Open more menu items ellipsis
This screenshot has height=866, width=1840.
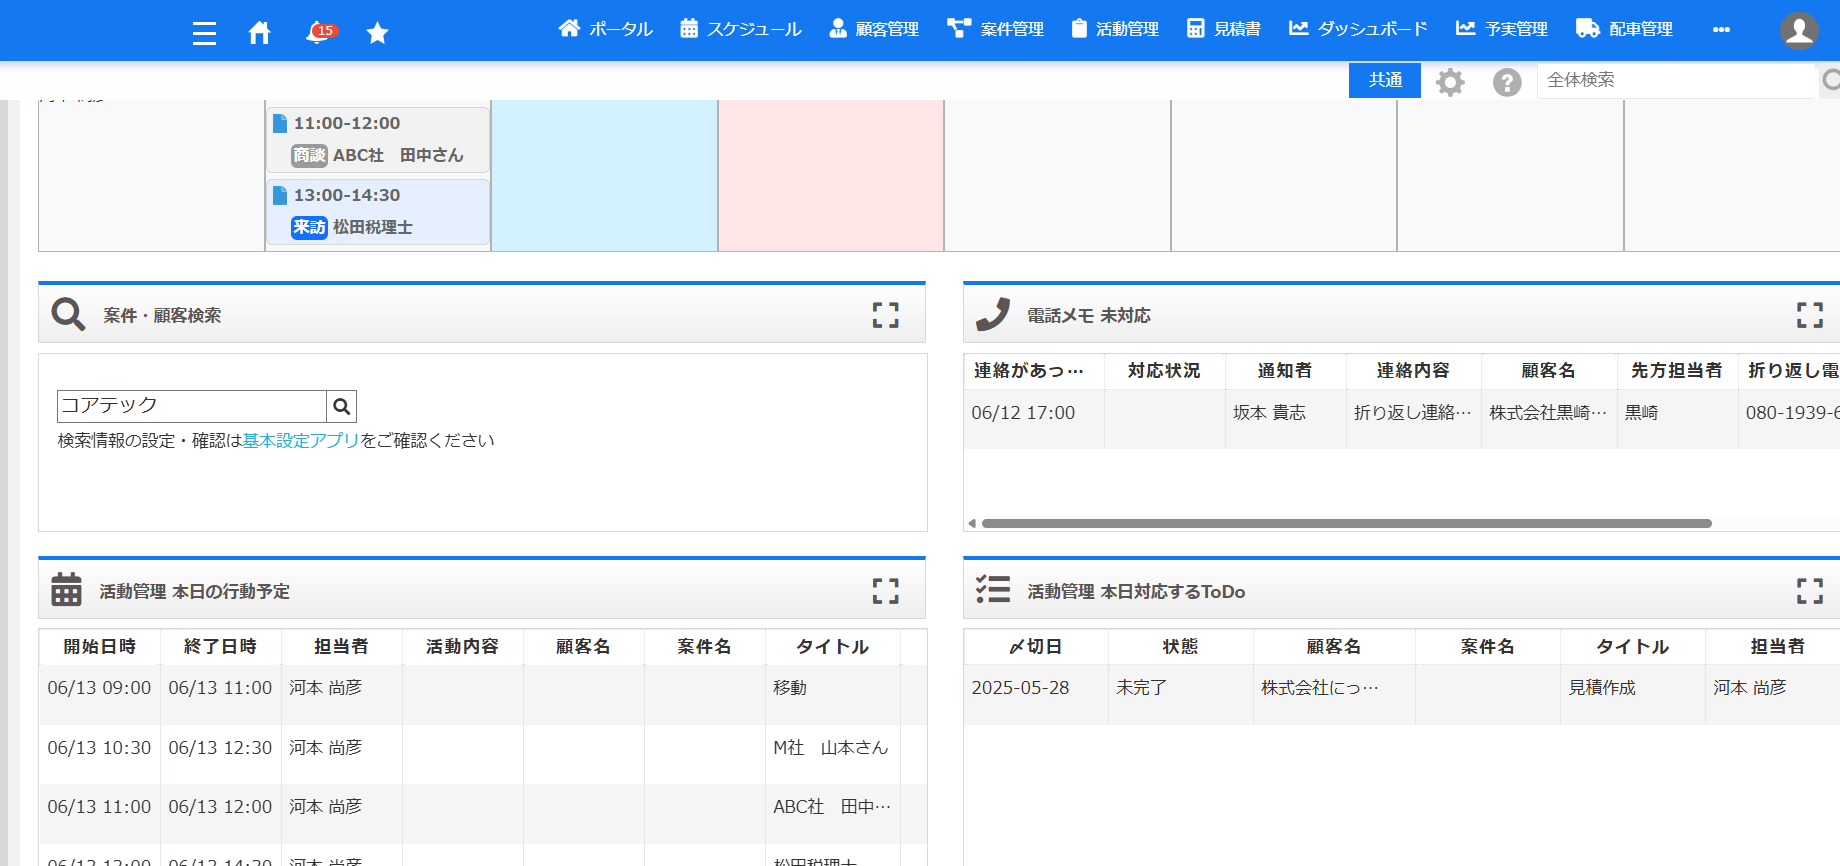coord(1721,29)
